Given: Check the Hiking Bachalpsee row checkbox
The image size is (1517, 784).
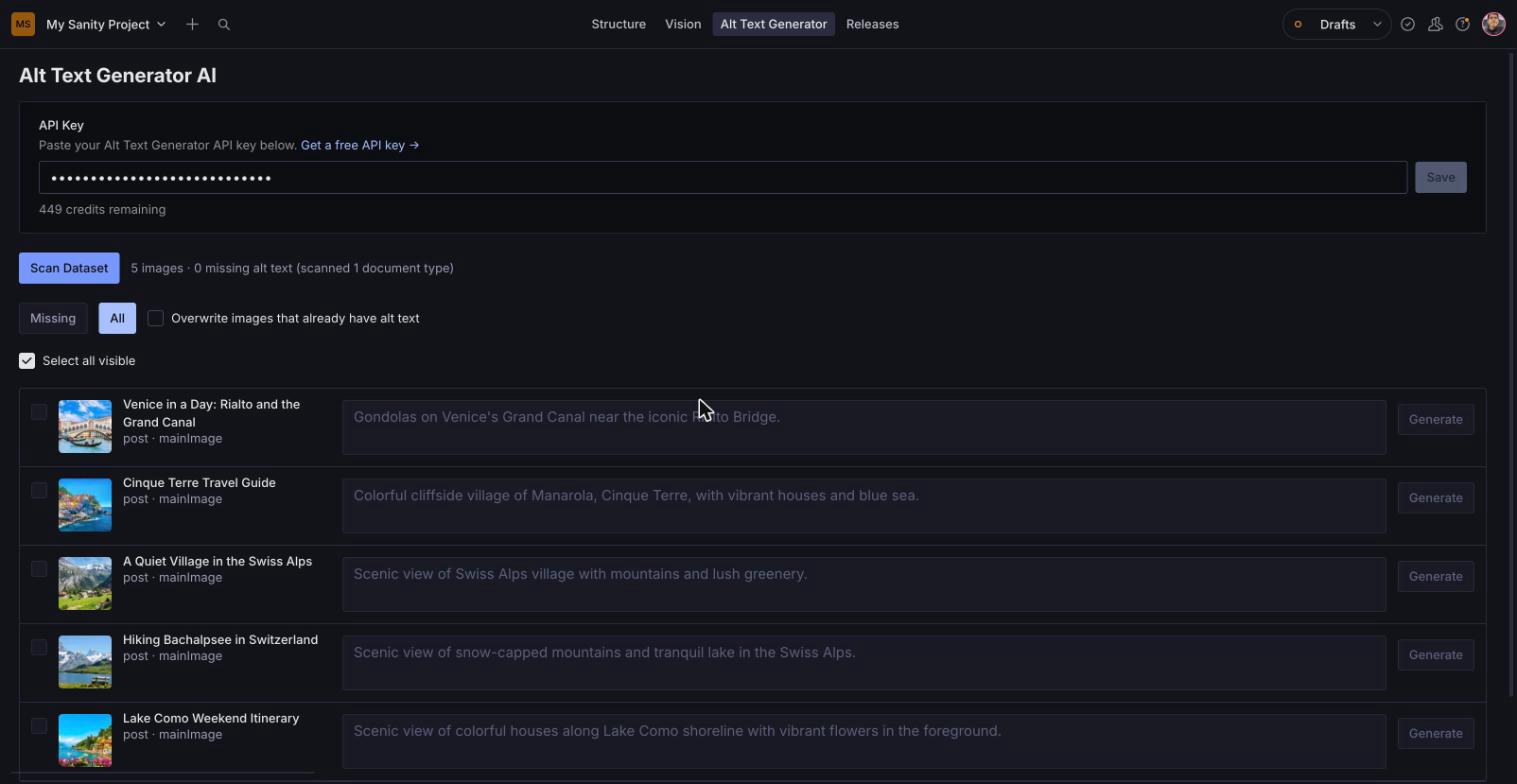Looking at the screenshot, I should click(x=39, y=647).
